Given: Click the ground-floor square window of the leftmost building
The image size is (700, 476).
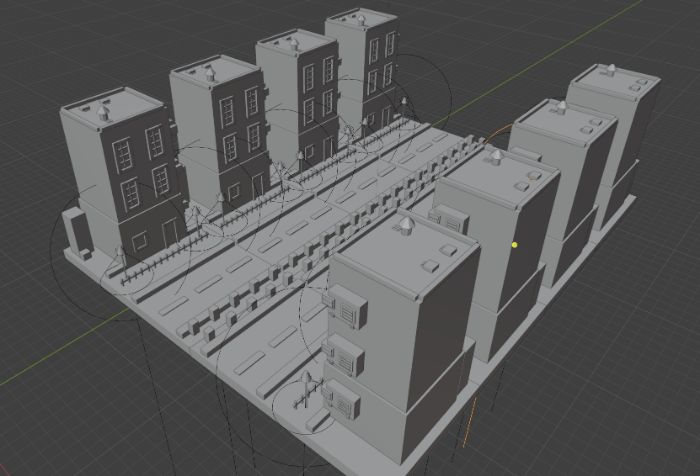Looking at the screenshot, I should coord(141,241).
